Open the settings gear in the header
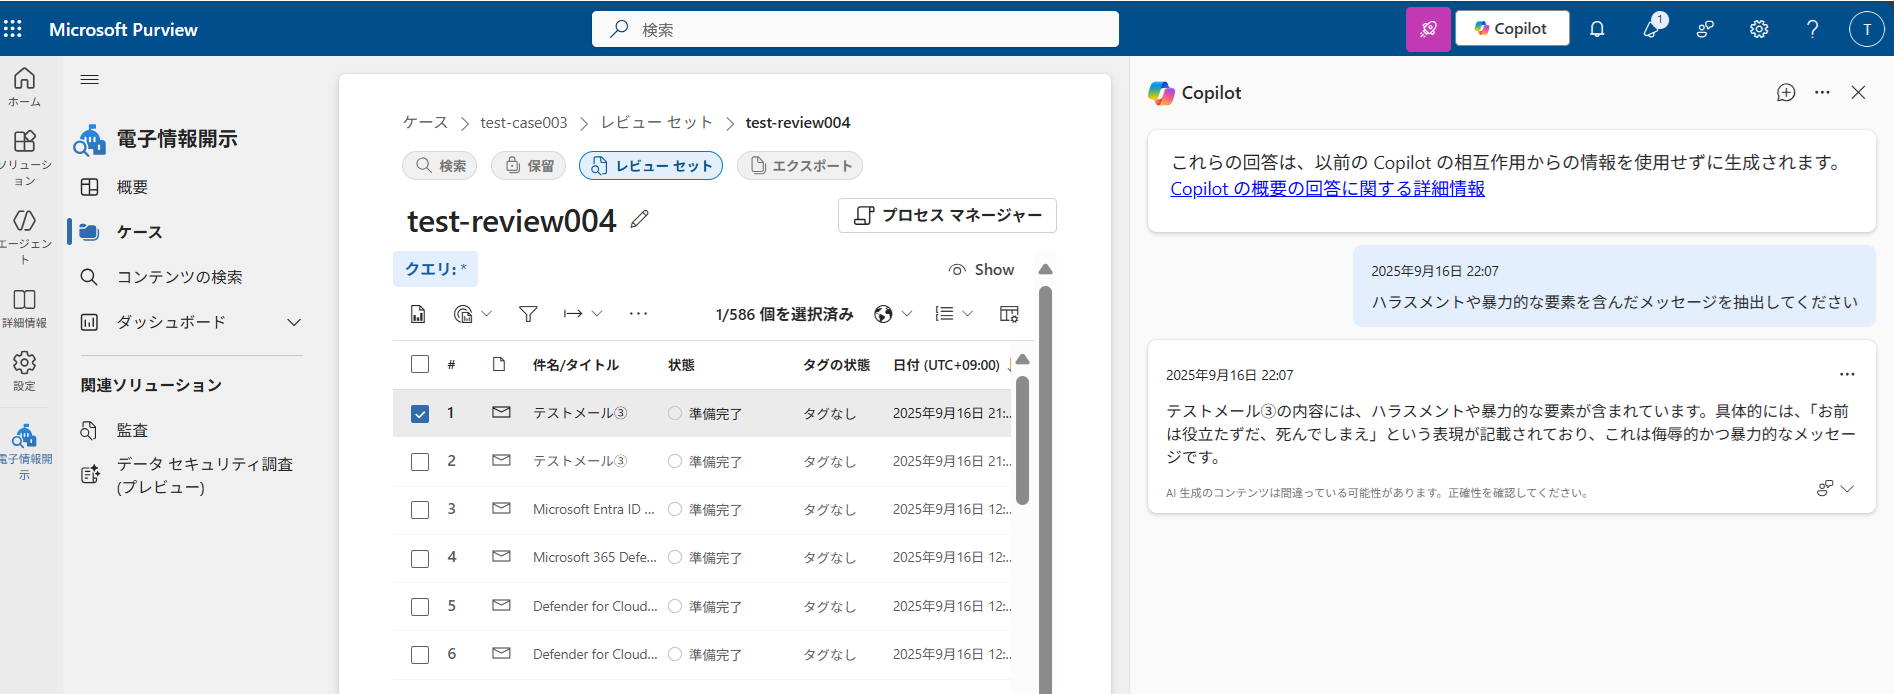Image resolution: width=1894 pixels, height=694 pixels. coord(1759,29)
